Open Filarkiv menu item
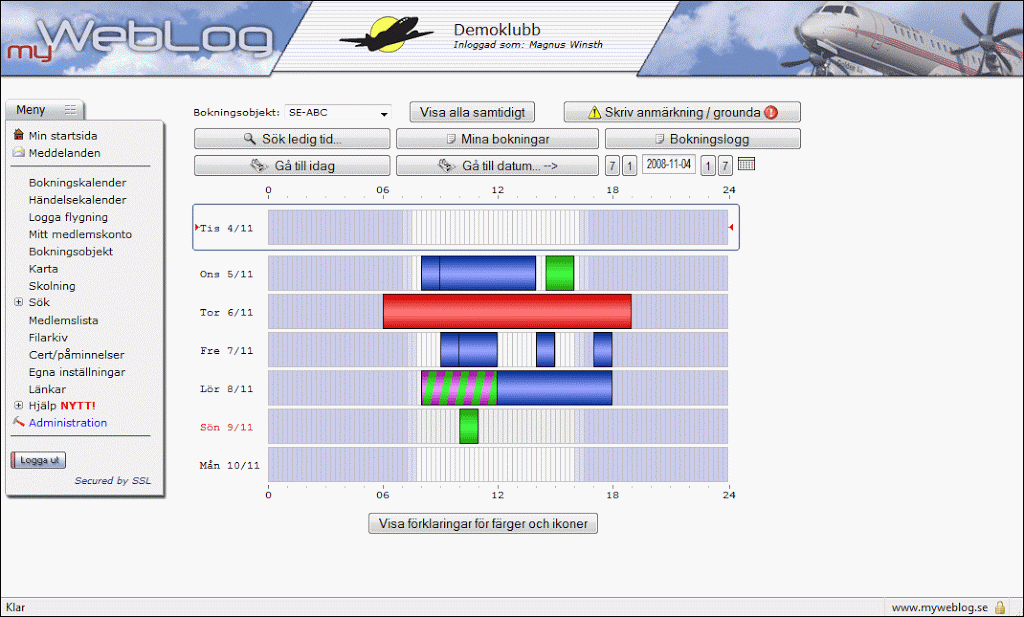Screen dimensions: 1024x617 coord(48,338)
